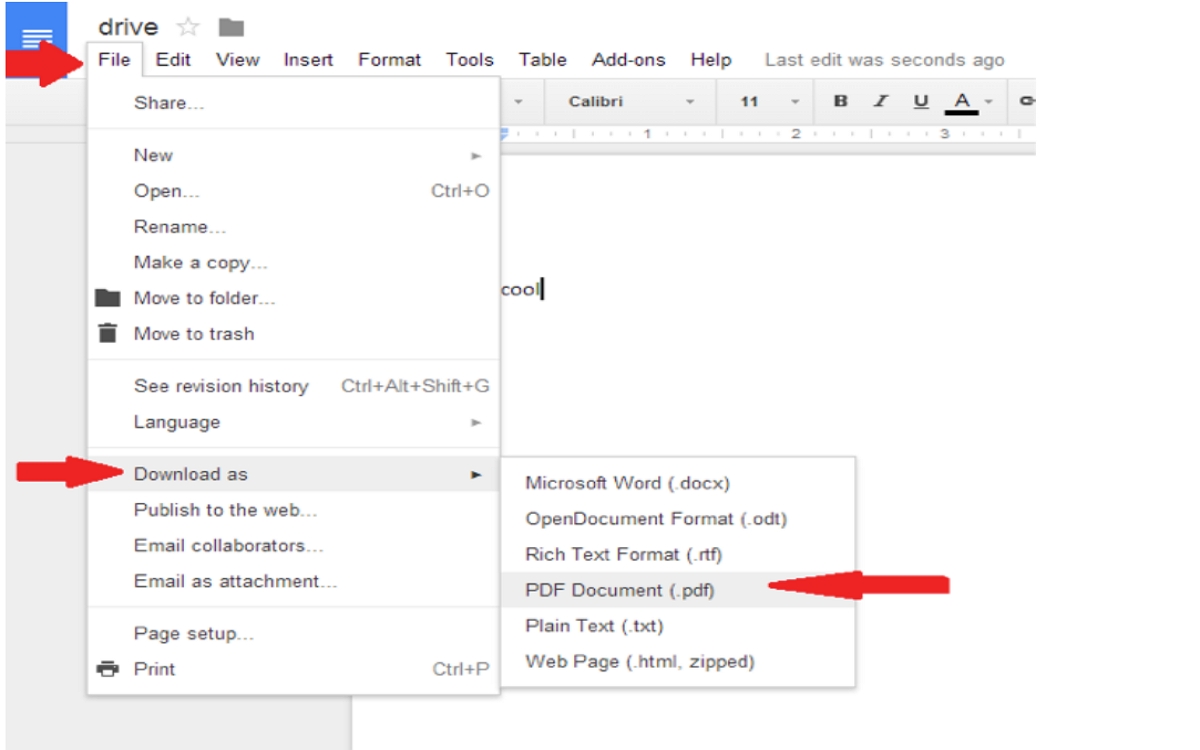
Task: Open the font size 11 dropdown
Action: 769,101
